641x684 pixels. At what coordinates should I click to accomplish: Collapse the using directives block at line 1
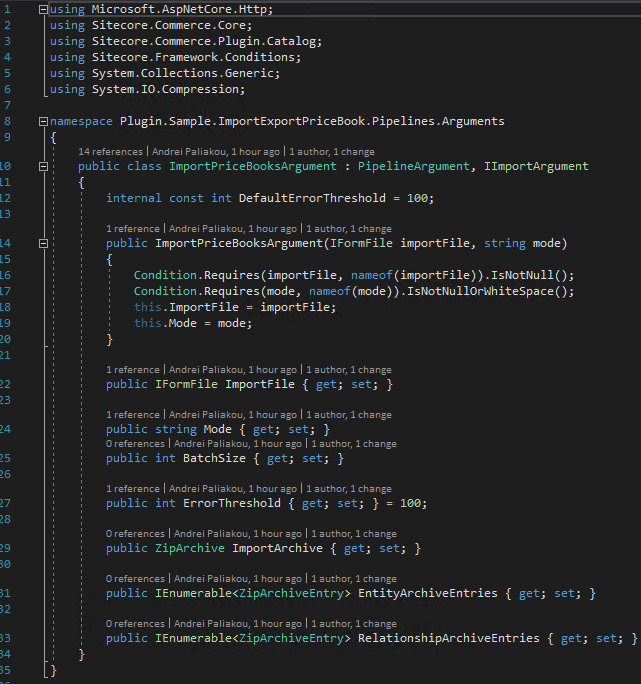point(43,9)
